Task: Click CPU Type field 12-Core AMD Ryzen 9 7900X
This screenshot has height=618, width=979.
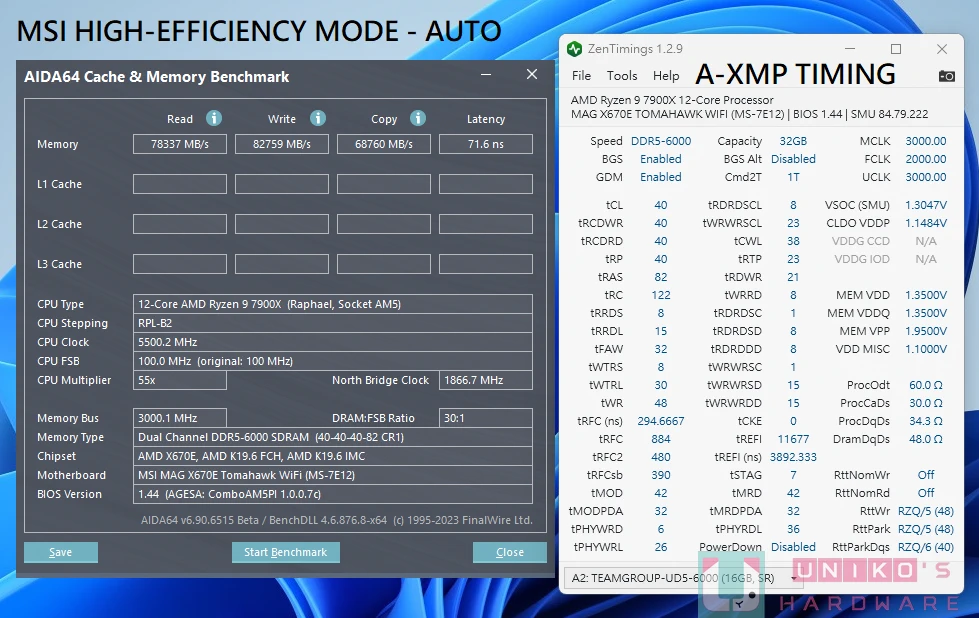Action: point(333,304)
